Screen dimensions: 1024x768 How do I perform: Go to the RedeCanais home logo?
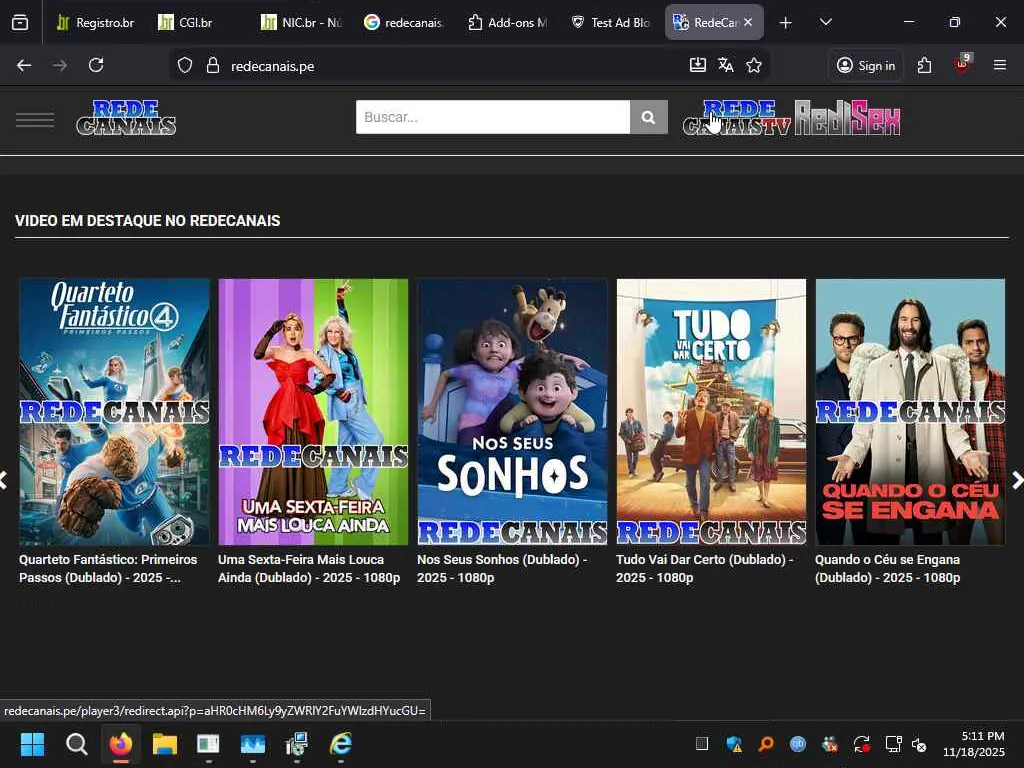tap(126, 118)
